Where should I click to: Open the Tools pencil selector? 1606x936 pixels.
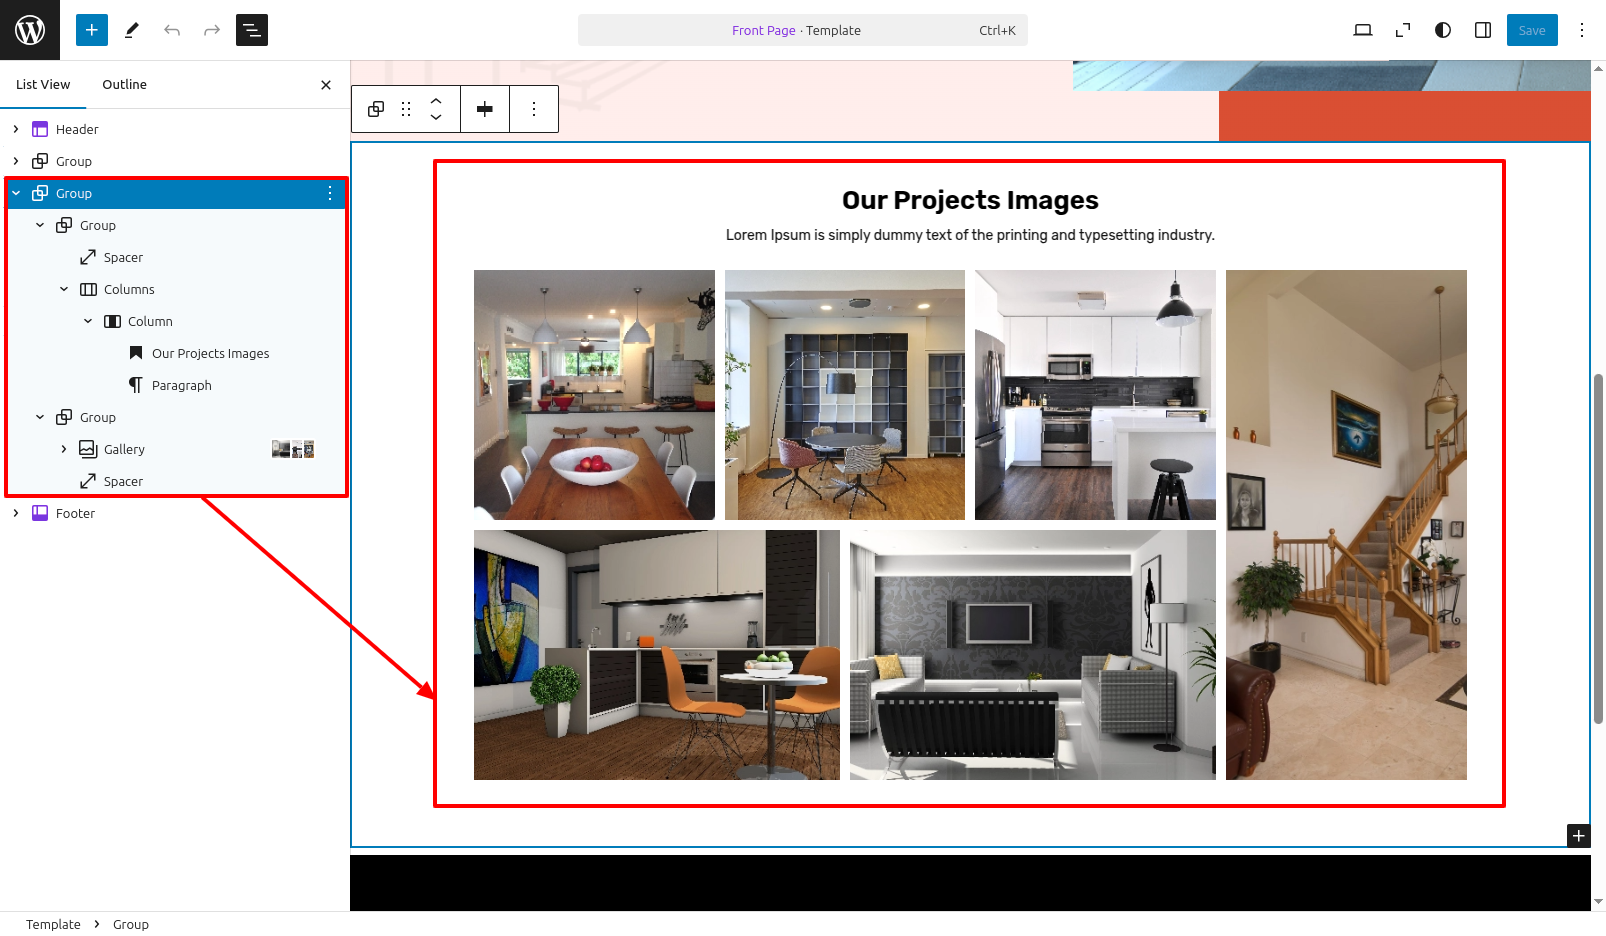[132, 30]
